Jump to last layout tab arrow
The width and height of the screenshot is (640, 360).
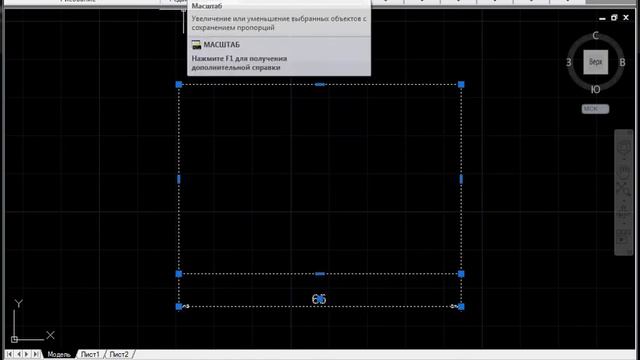tap(36, 354)
